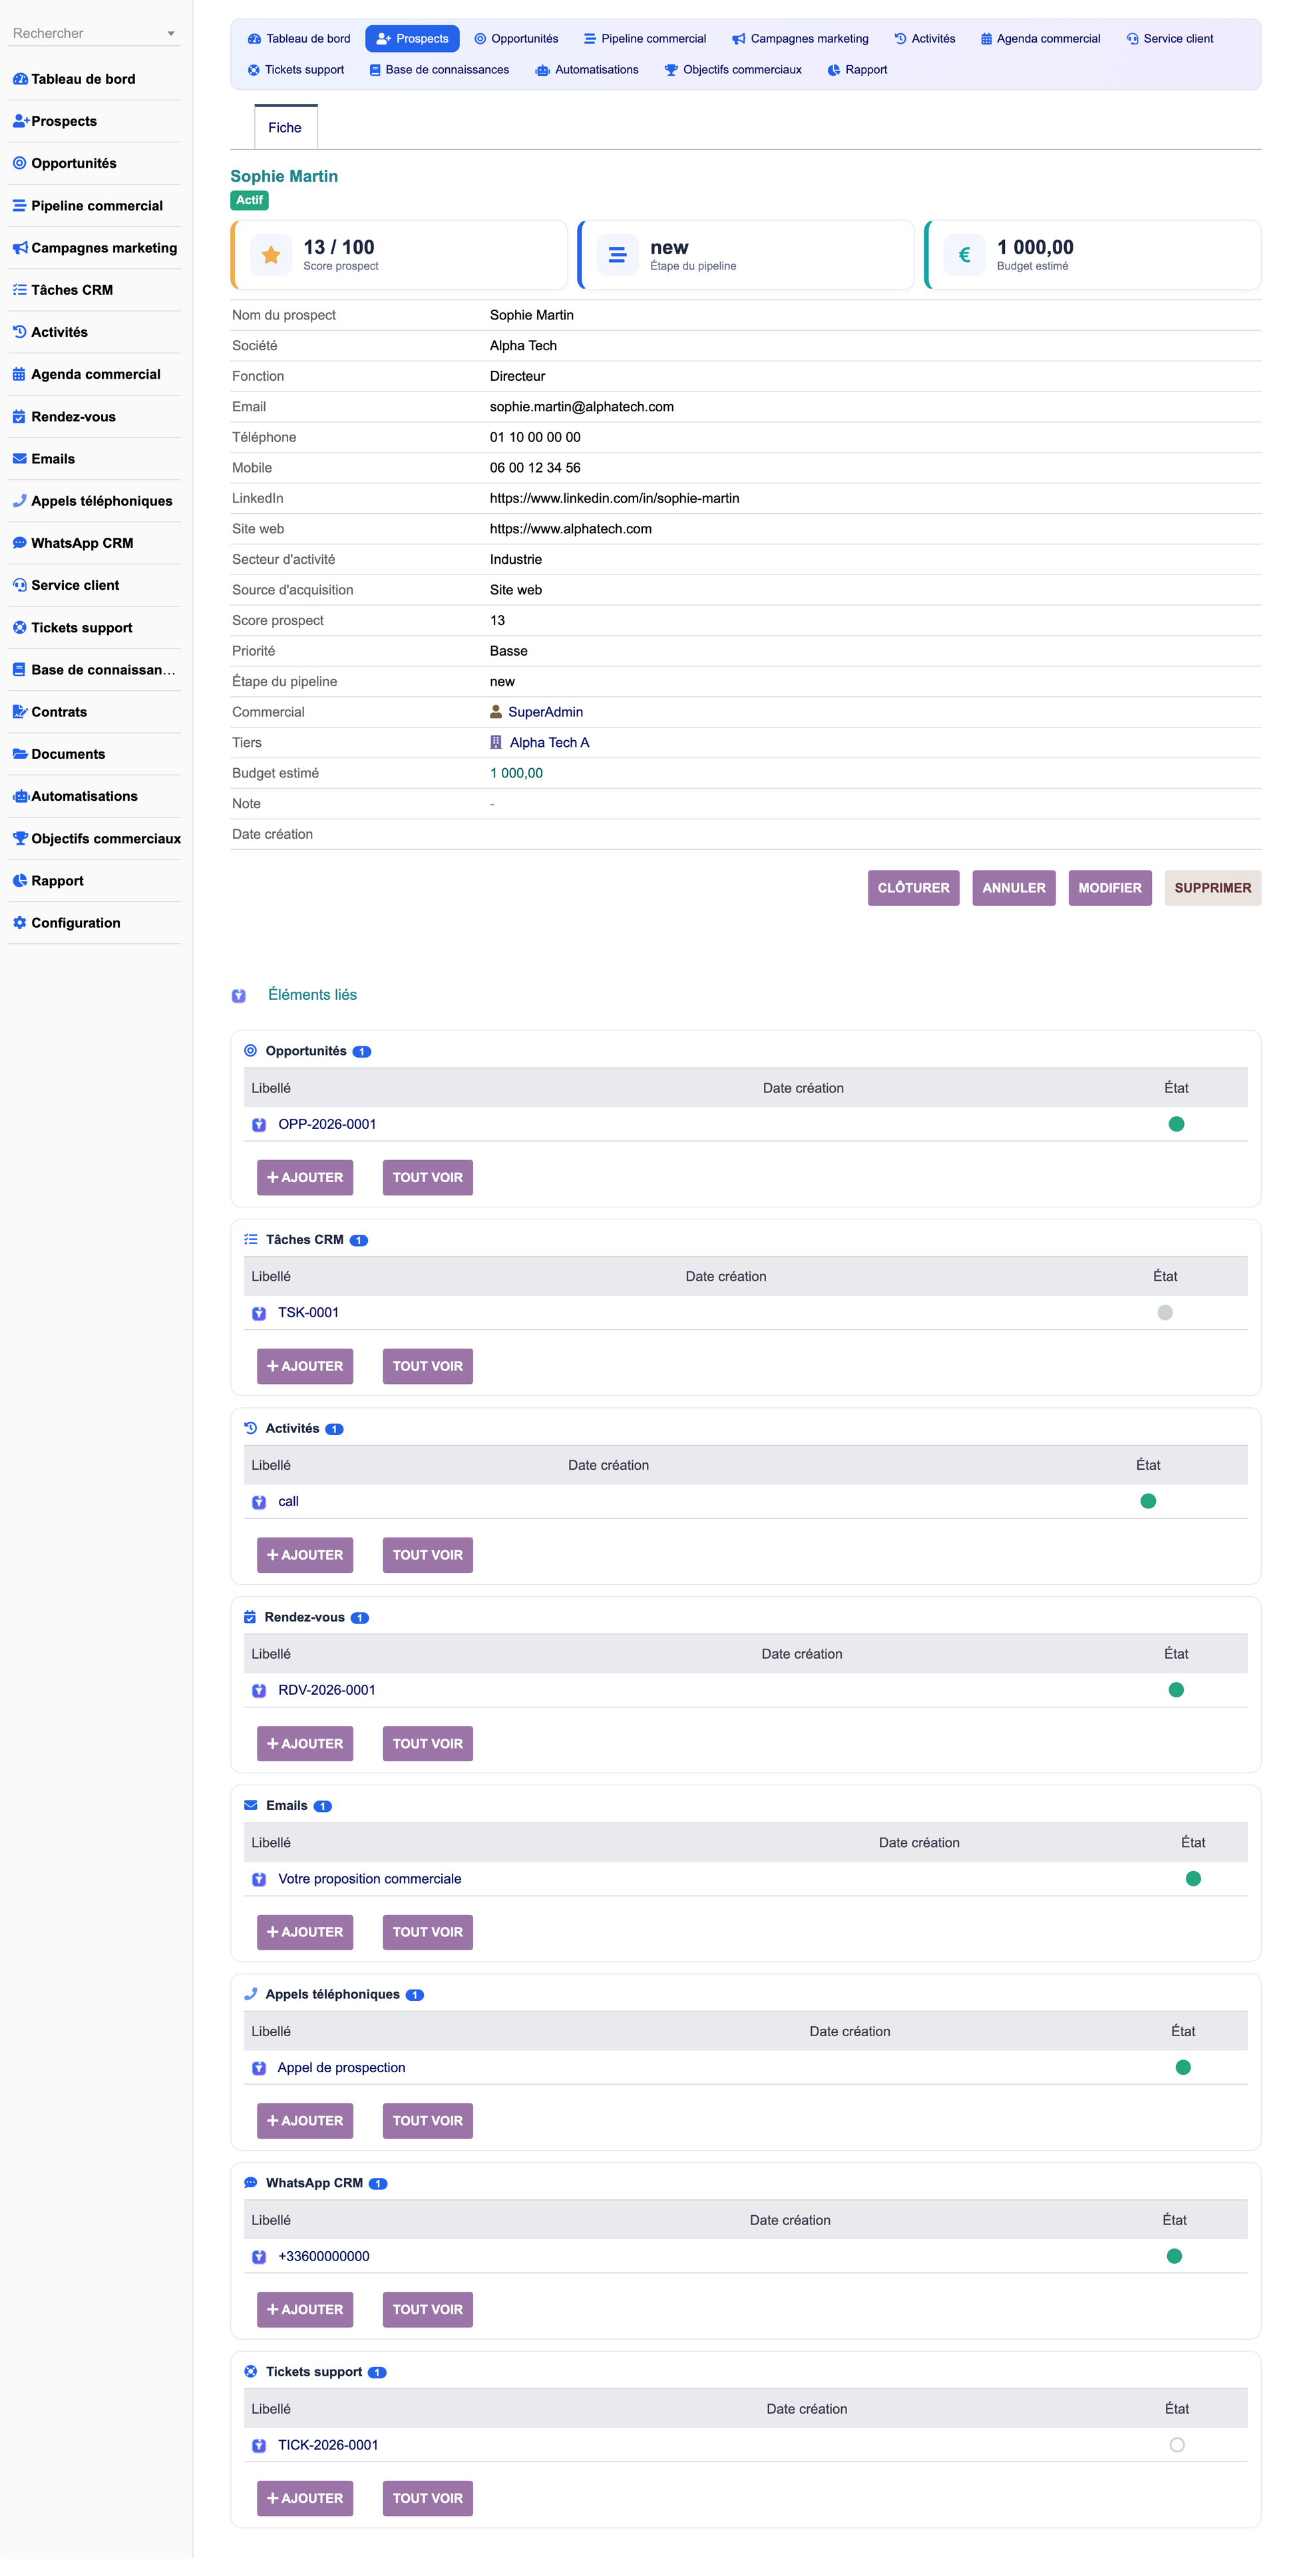
Task: Click the Campagnes marketing megaphone sidebar icon
Action: point(20,248)
